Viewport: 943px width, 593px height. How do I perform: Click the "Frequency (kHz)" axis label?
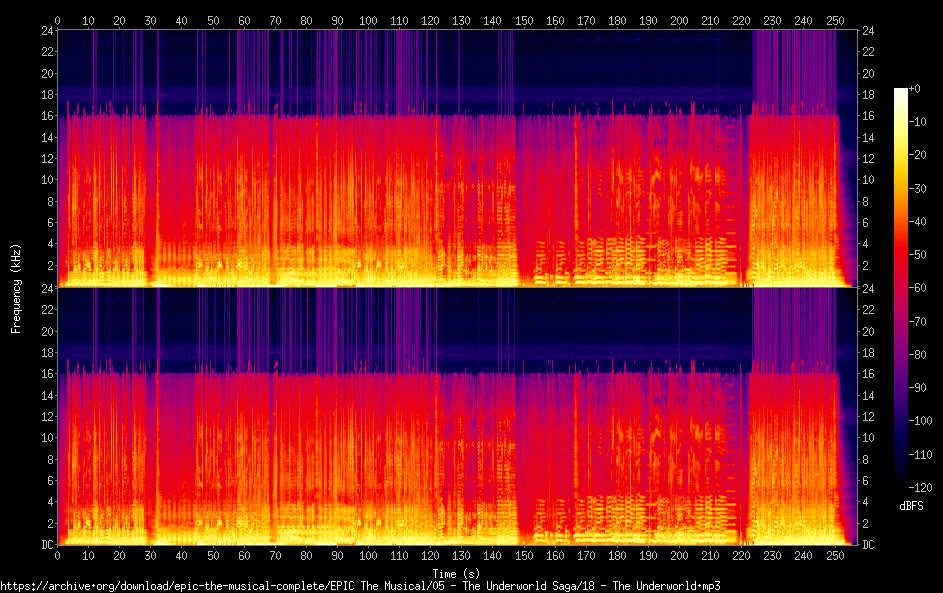(16, 288)
